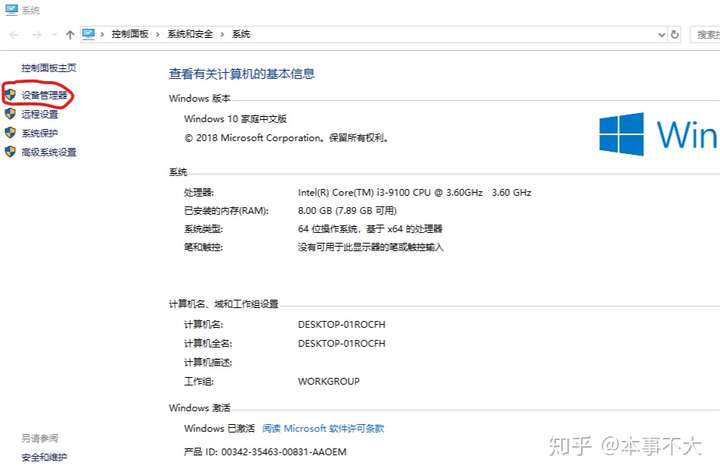
Task: Click the system window icon in title bar
Action: click(11, 10)
